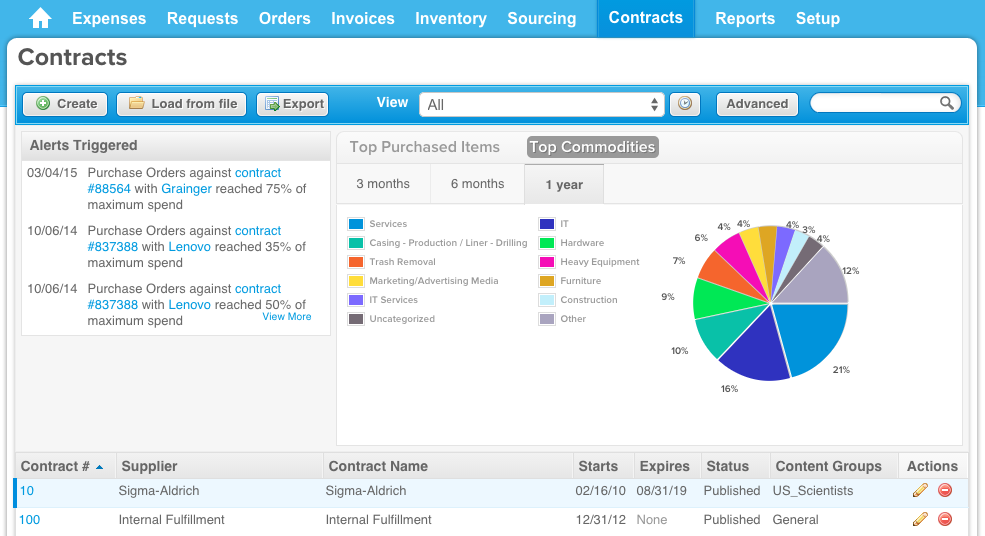Image resolution: width=985 pixels, height=536 pixels.
Task: Select the 6 months range tab
Action: 477,184
